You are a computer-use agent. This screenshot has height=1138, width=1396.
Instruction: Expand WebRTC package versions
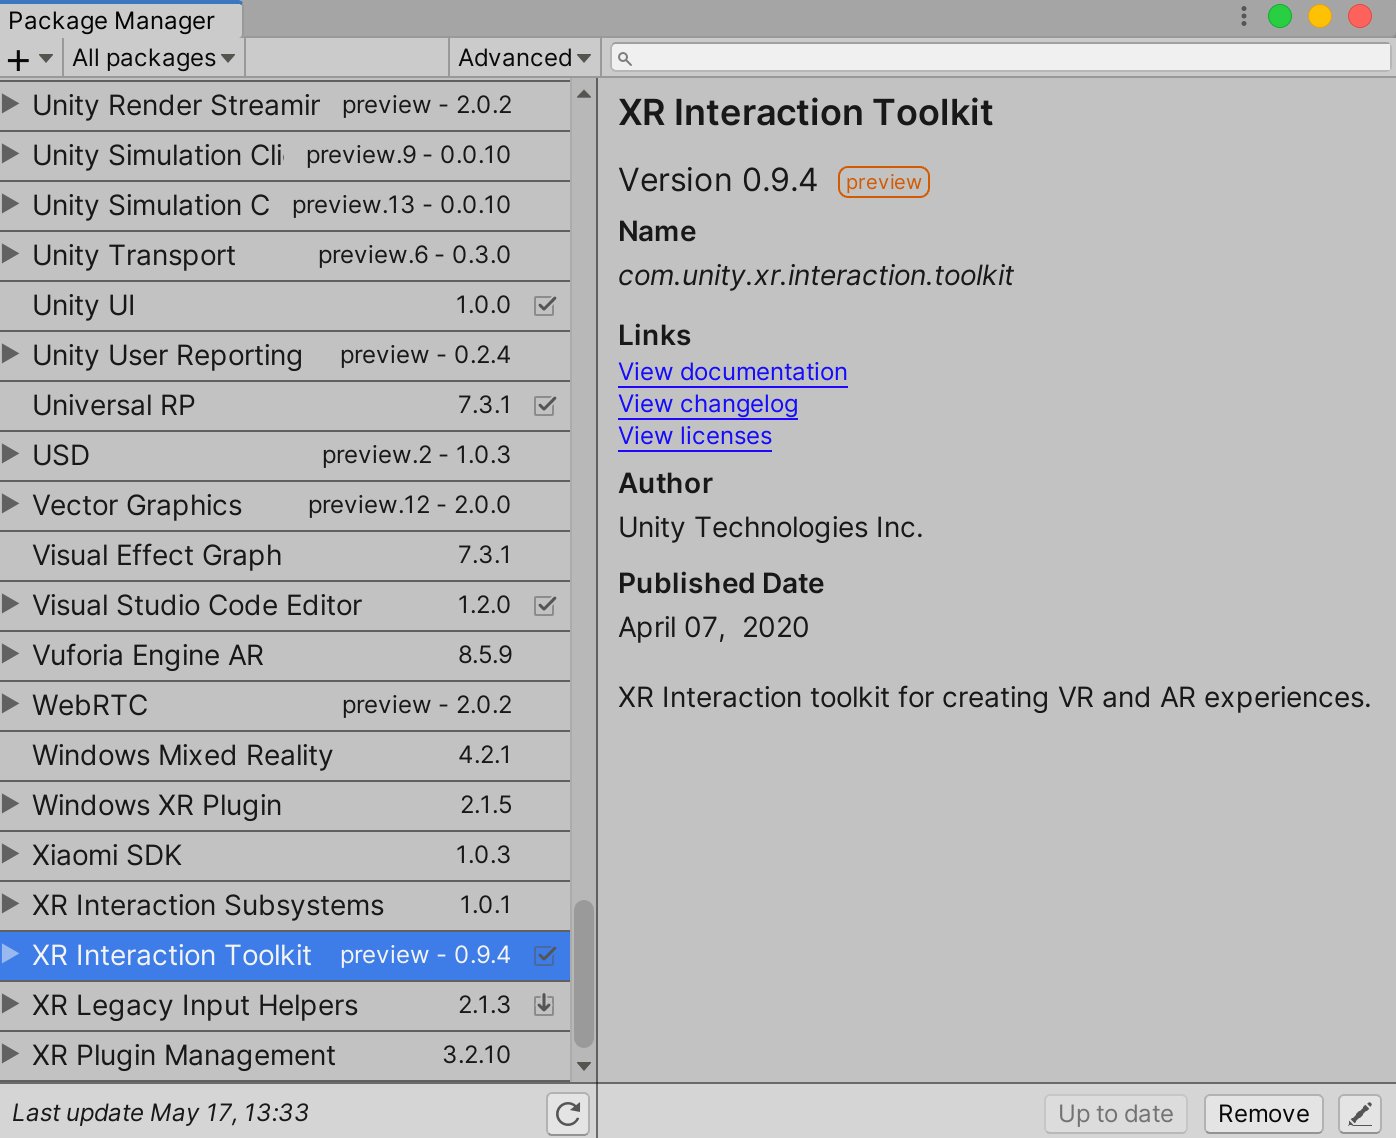coord(11,703)
